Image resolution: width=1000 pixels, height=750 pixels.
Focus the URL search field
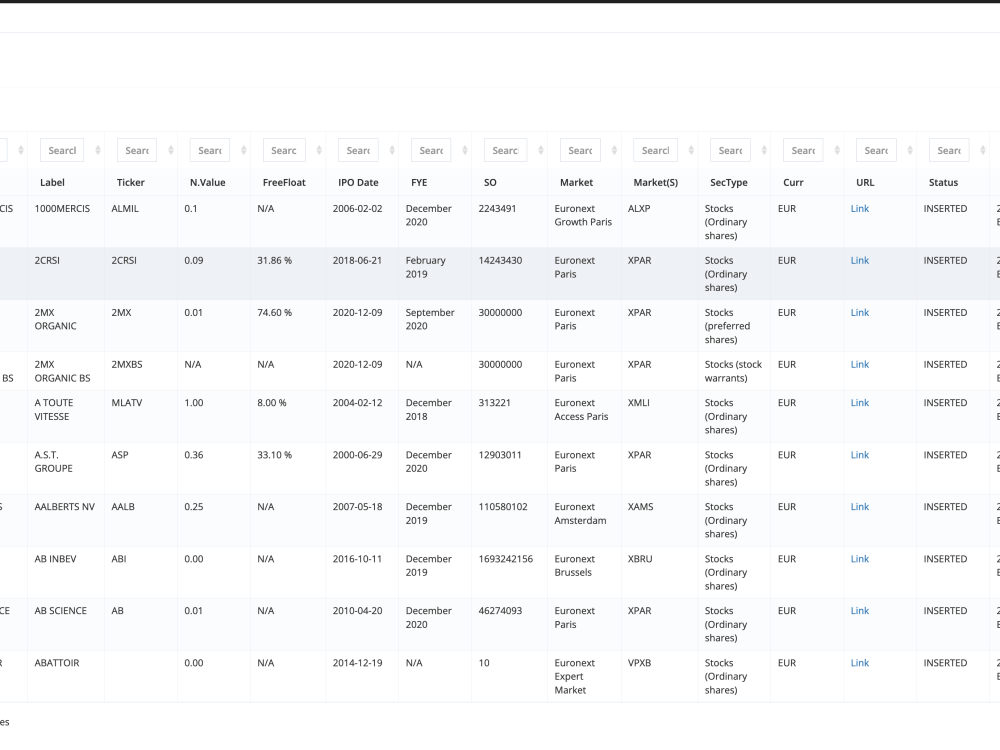click(x=876, y=151)
